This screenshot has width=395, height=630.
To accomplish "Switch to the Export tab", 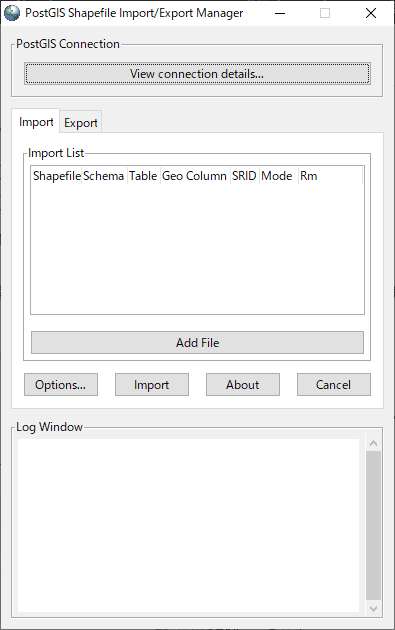I will pyautogui.click(x=81, y=123).
